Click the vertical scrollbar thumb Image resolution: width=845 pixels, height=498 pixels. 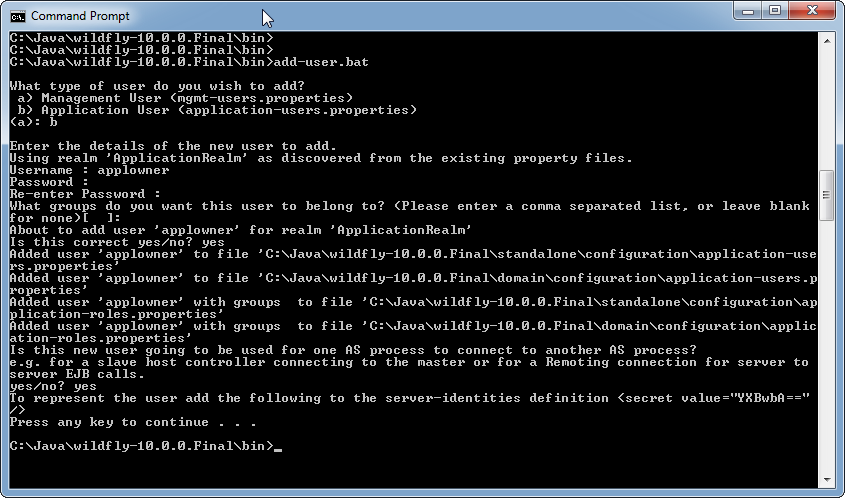tap(827, 195)
